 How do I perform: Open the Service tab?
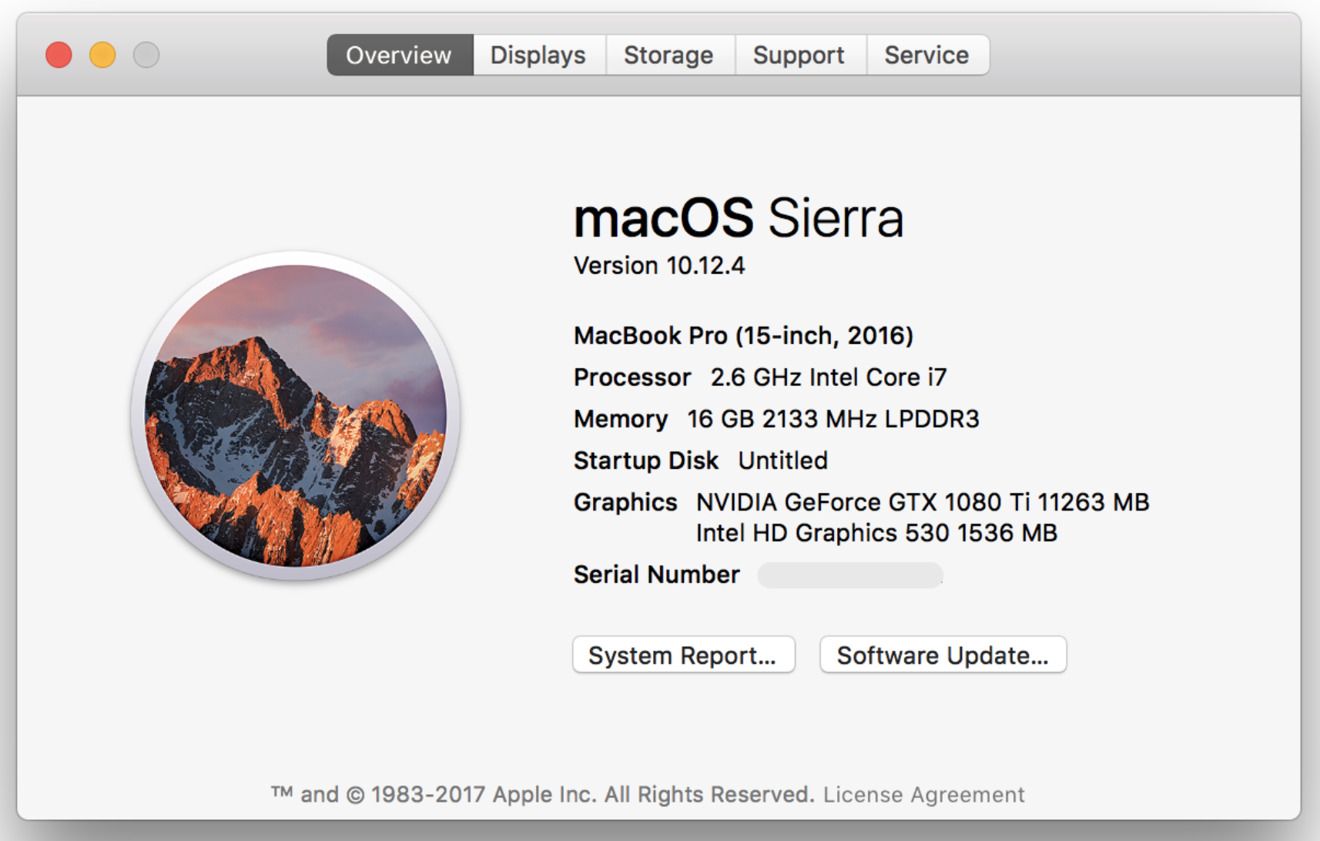pos(927,55)
